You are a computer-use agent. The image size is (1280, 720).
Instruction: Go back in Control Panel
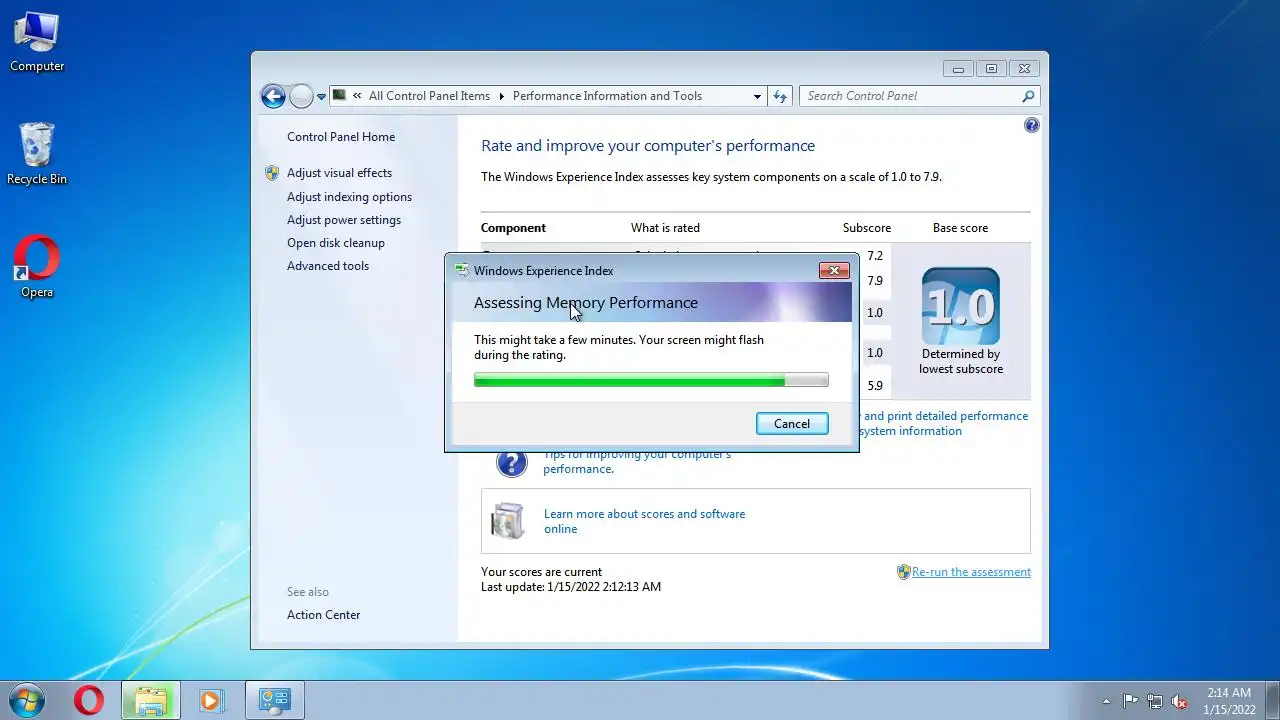pyautogui.click(x=273, y=96)
